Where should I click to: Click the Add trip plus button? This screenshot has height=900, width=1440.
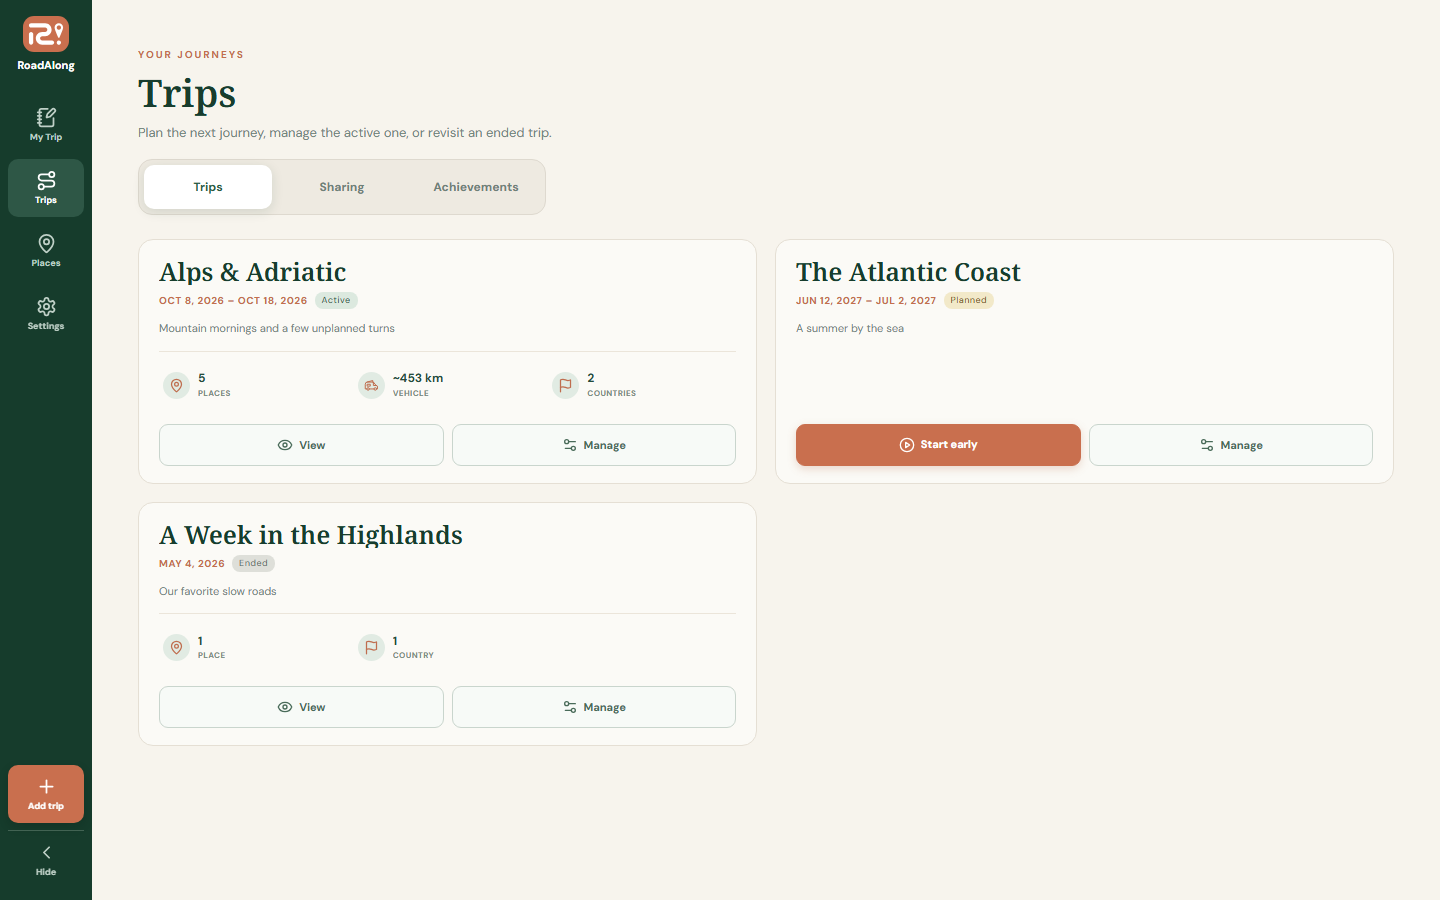46,794
